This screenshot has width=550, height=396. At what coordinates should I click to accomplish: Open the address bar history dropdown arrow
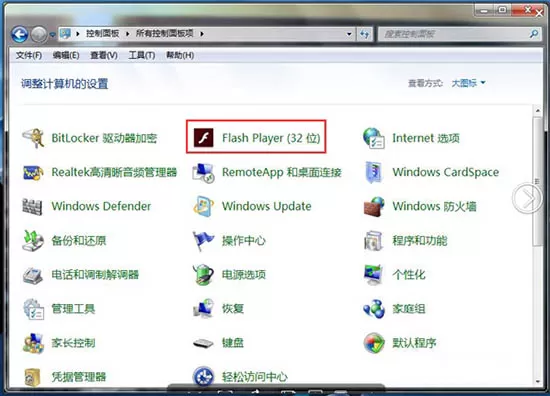click(x=349, y=34)
